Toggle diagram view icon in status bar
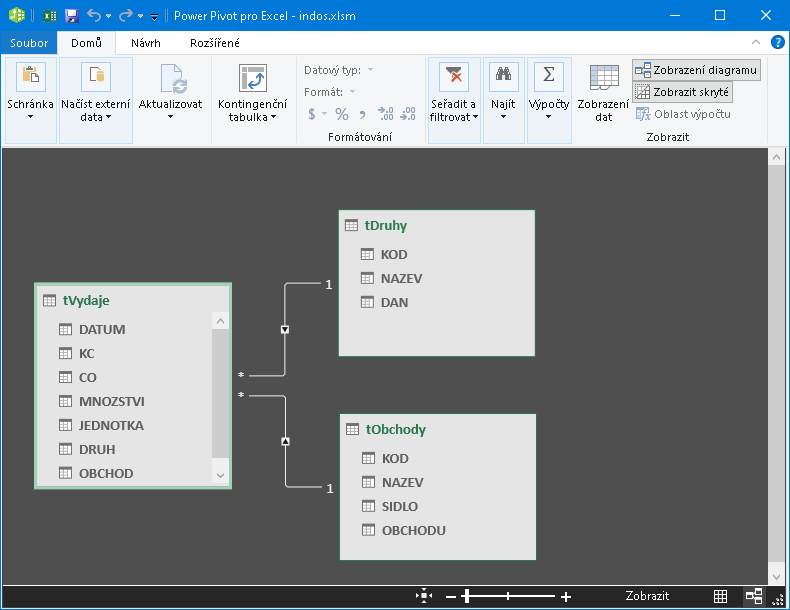The width and height of the screenshot is (790, 610). [x=754, y=596]
